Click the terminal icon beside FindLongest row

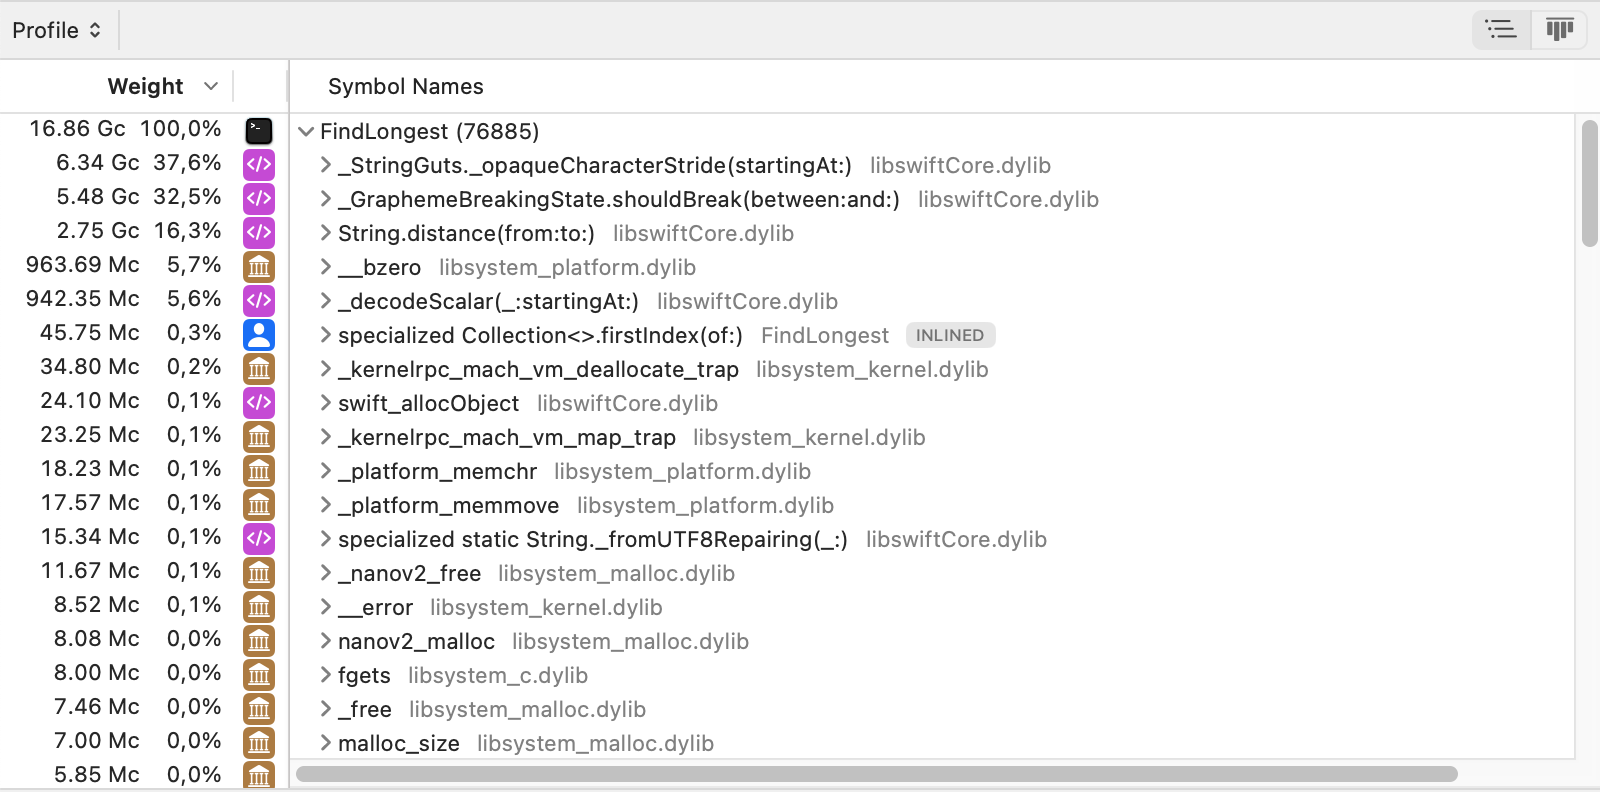259,131
